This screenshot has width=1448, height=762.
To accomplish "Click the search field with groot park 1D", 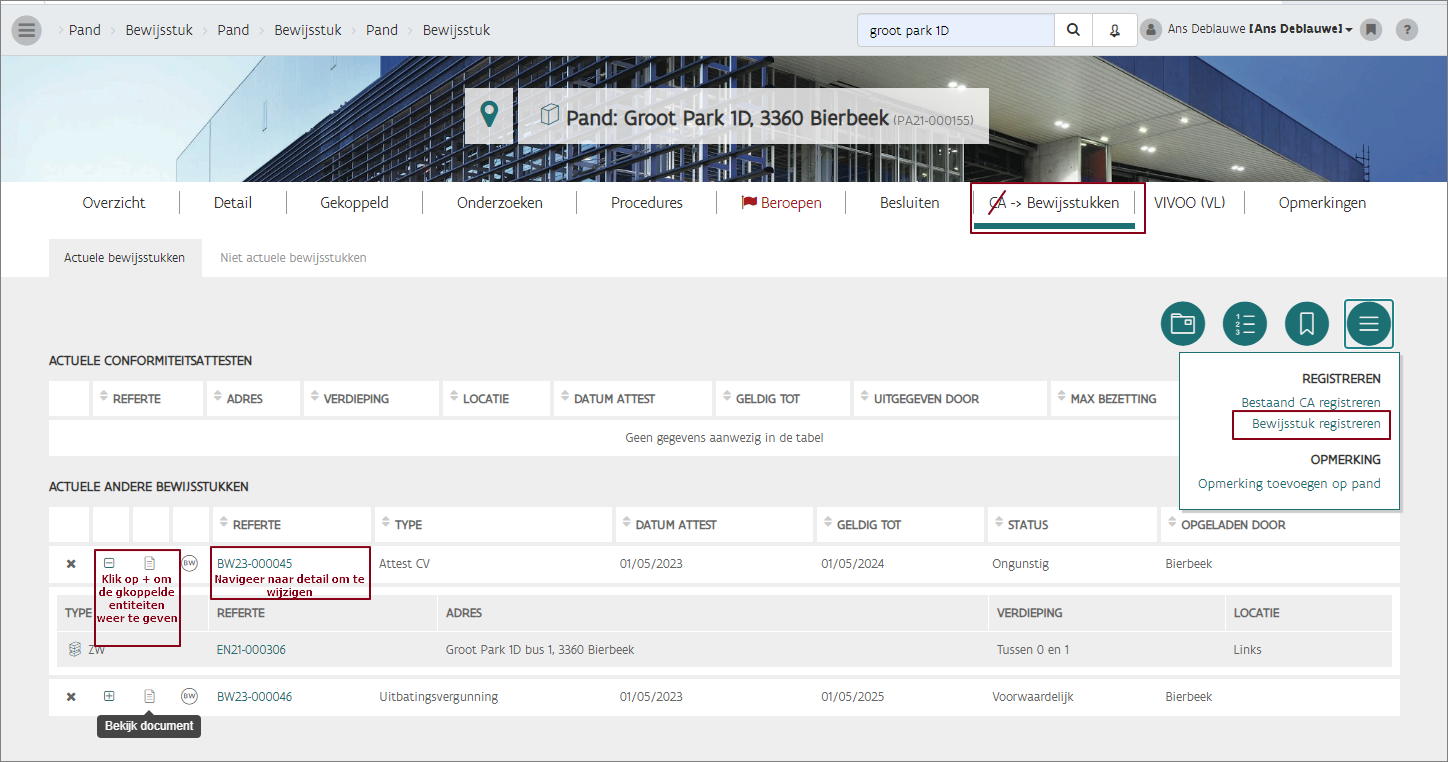I will (x=955, y=30).
